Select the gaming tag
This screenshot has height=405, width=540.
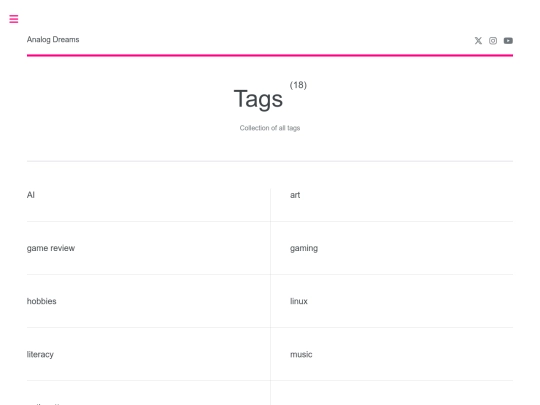(304, 248)
